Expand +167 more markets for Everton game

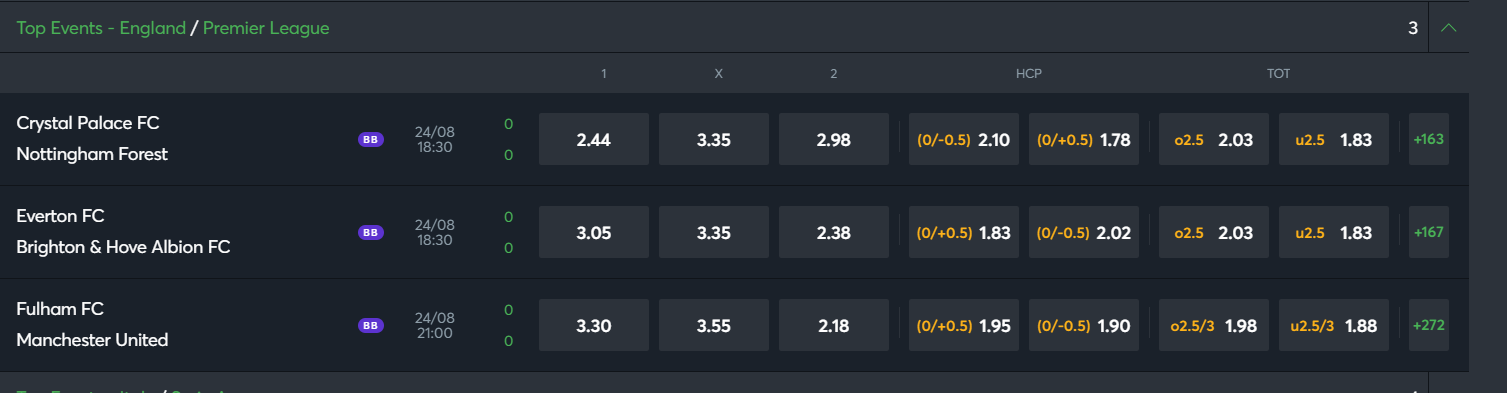click(x=1428, y=232)
